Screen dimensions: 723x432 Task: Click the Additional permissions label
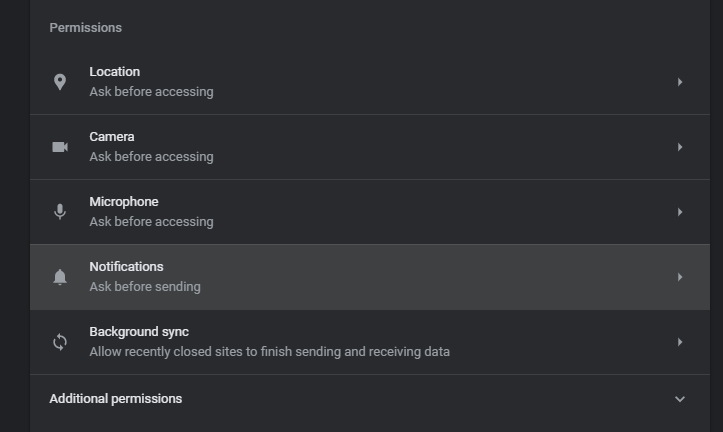point(115,399)
